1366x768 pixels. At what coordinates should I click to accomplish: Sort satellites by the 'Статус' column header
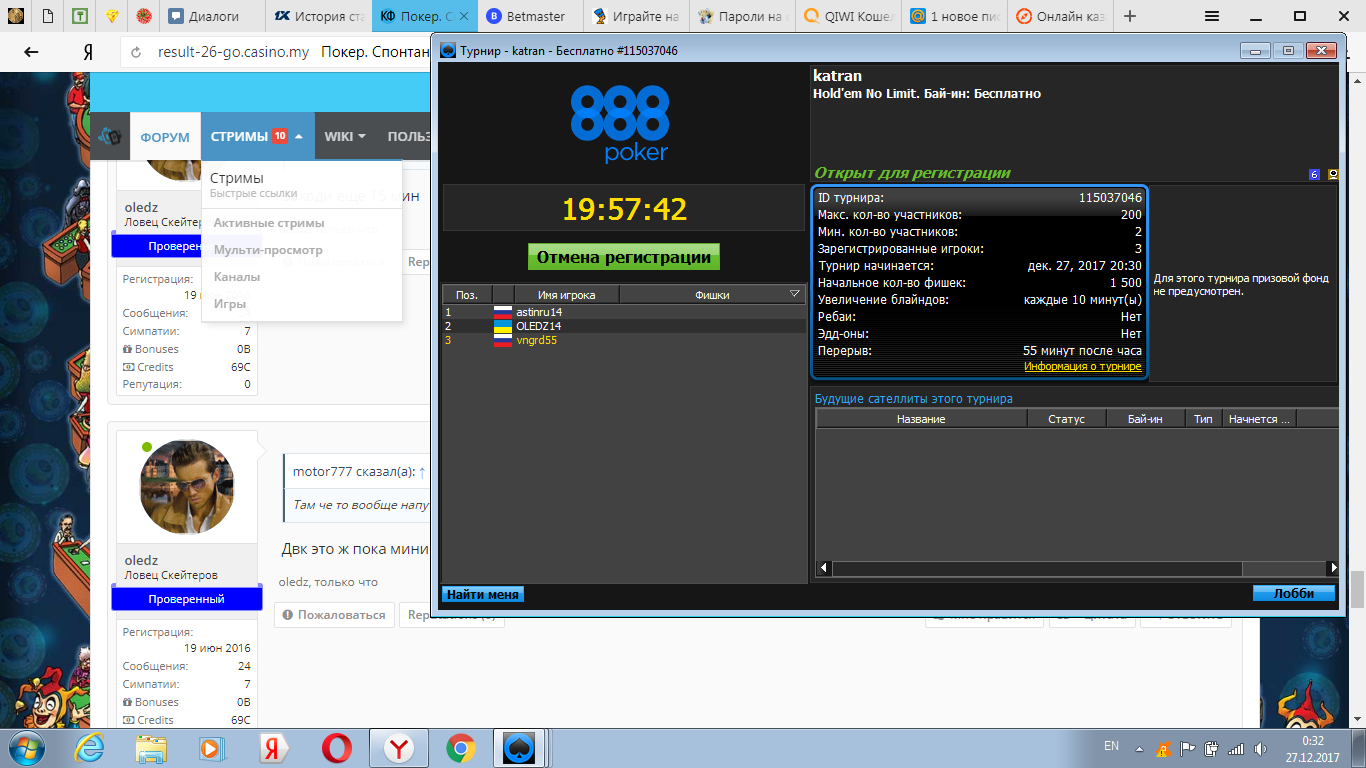tap(1066, 419)
